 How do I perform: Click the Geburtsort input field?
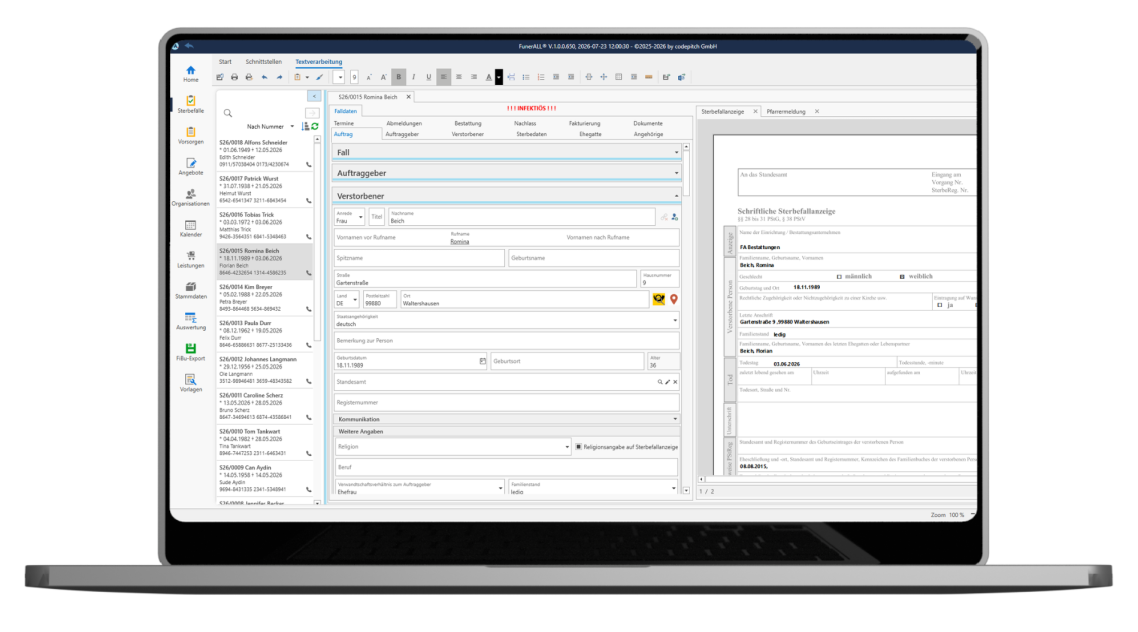tap(567, 361)
